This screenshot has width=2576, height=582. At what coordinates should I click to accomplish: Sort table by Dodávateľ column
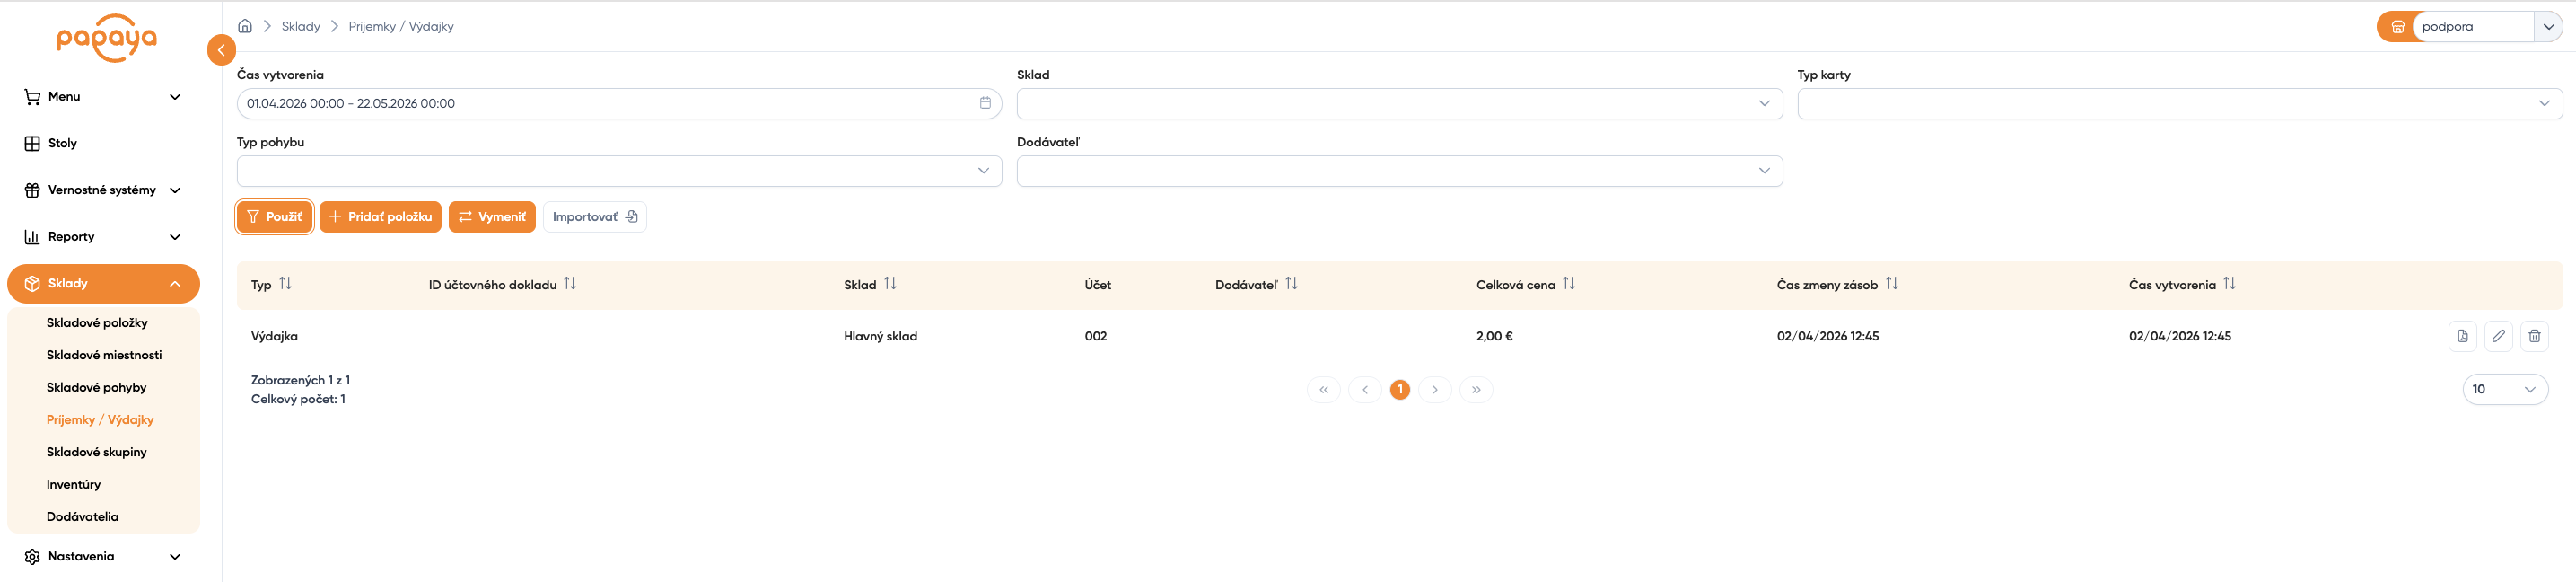point(1291,284)
